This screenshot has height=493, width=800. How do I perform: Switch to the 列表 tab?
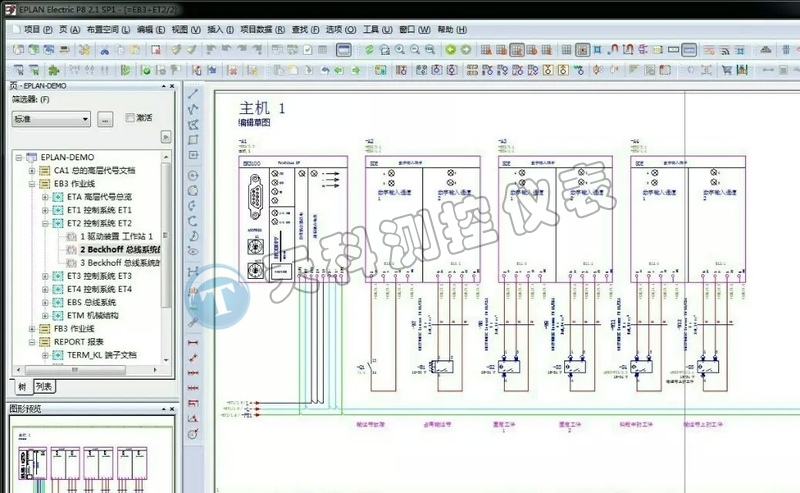[x=45, y=387]
